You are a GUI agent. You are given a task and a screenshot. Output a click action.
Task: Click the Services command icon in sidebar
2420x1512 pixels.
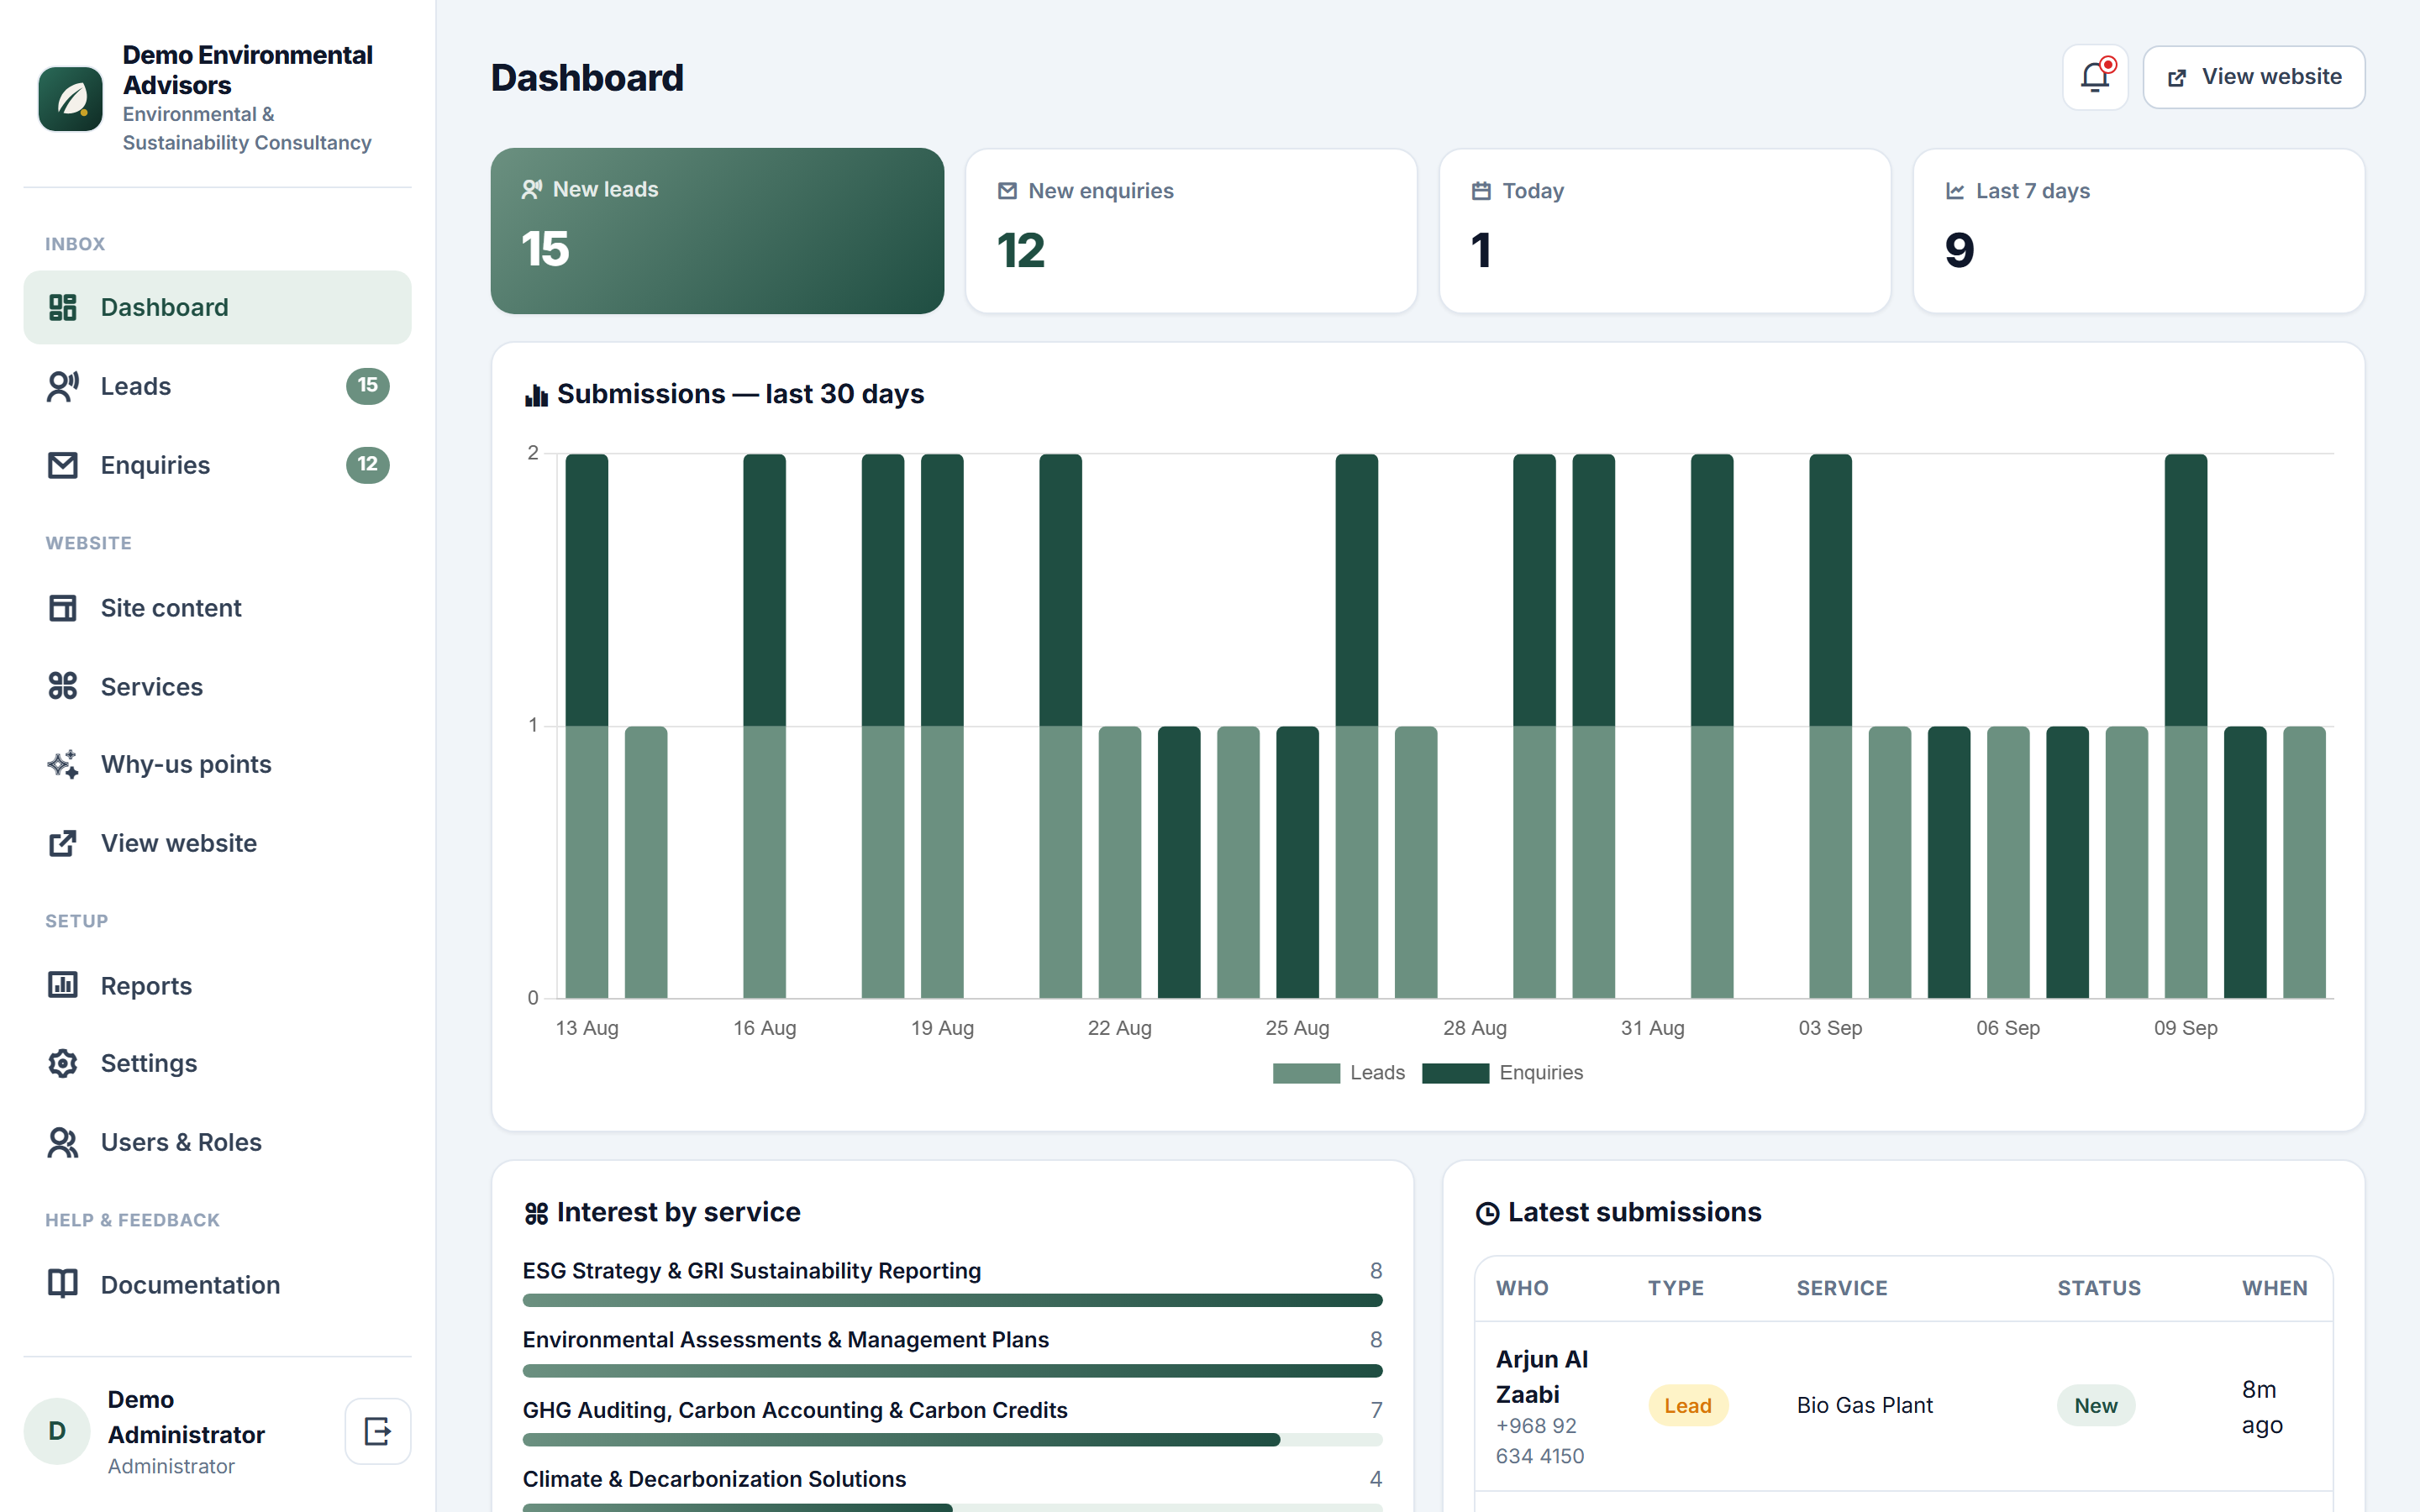coord(63,686)
